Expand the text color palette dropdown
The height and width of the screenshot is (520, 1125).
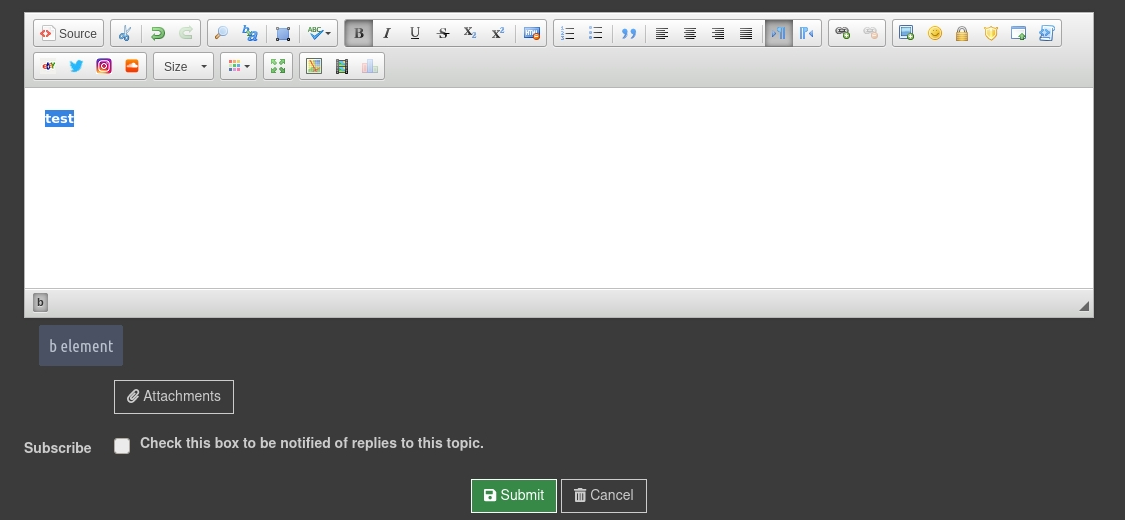[x=238, y=66]
